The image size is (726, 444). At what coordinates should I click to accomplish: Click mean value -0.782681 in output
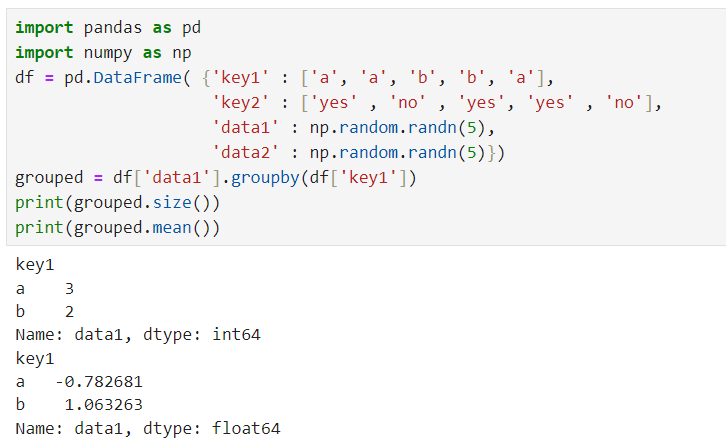[99, 382]
